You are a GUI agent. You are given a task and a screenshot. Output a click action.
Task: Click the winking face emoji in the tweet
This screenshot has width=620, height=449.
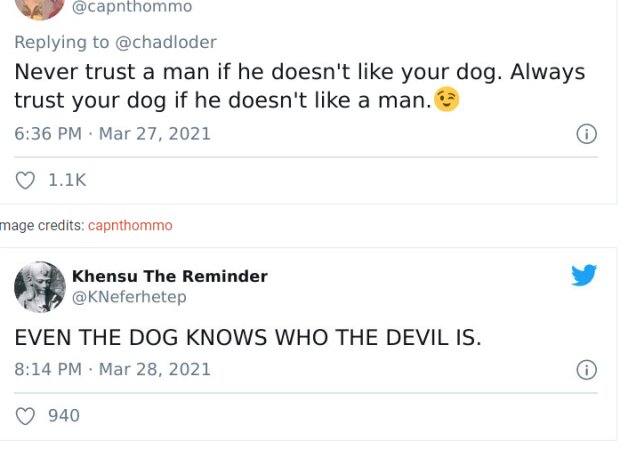[x=447, y=100]
